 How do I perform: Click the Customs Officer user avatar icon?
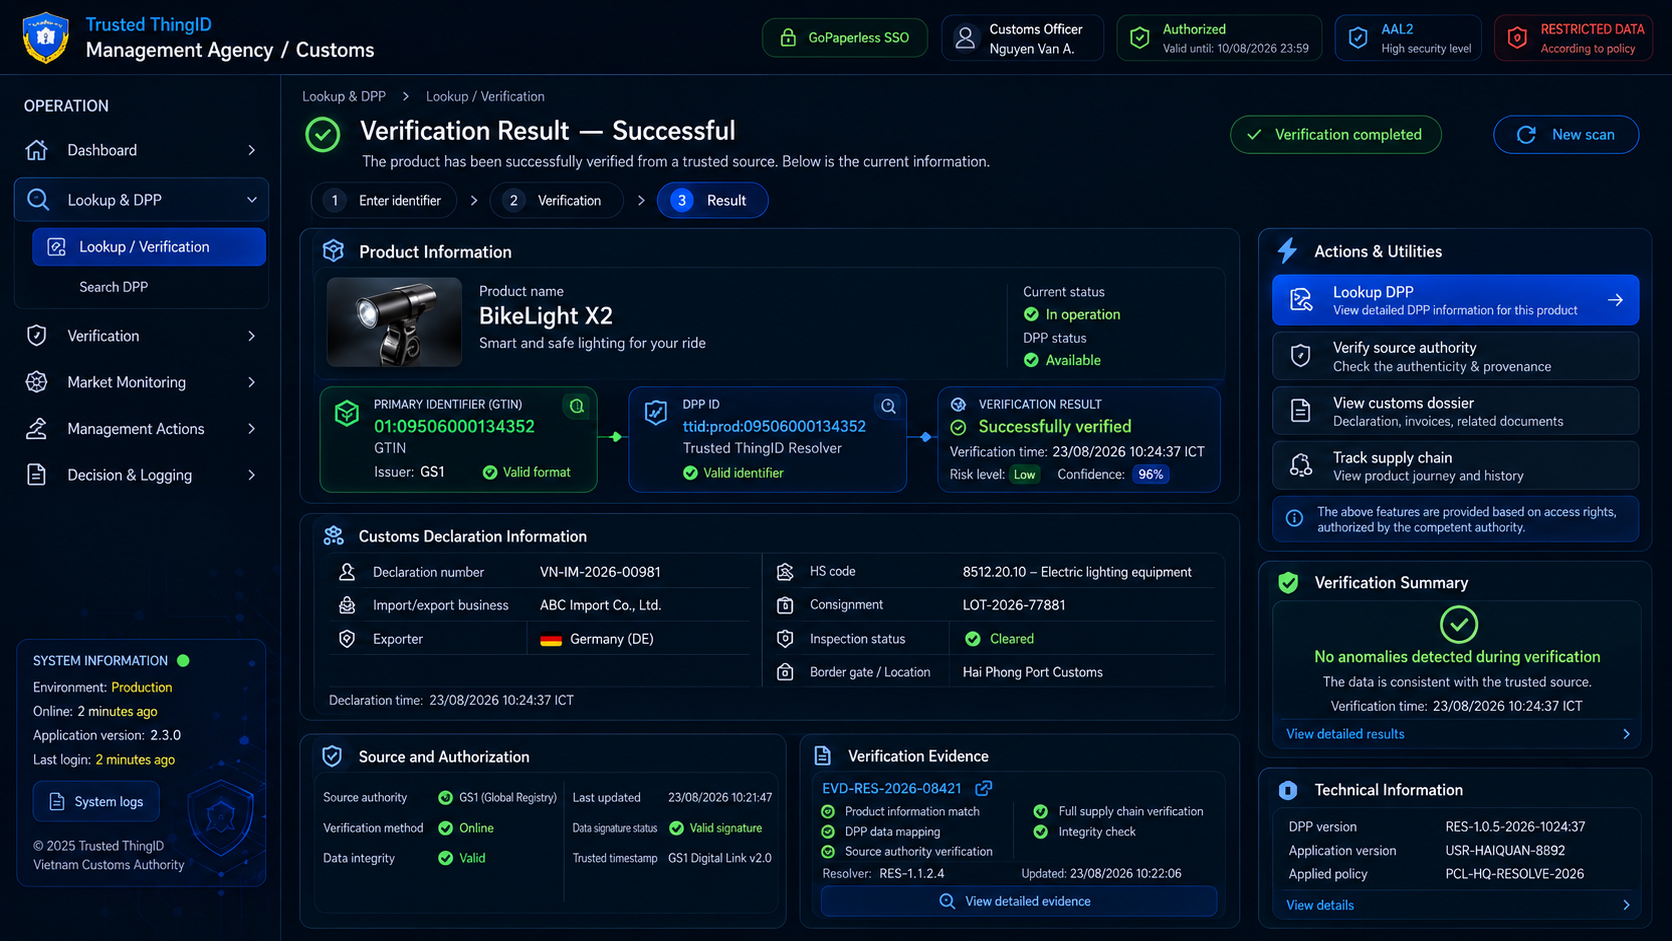965,38
